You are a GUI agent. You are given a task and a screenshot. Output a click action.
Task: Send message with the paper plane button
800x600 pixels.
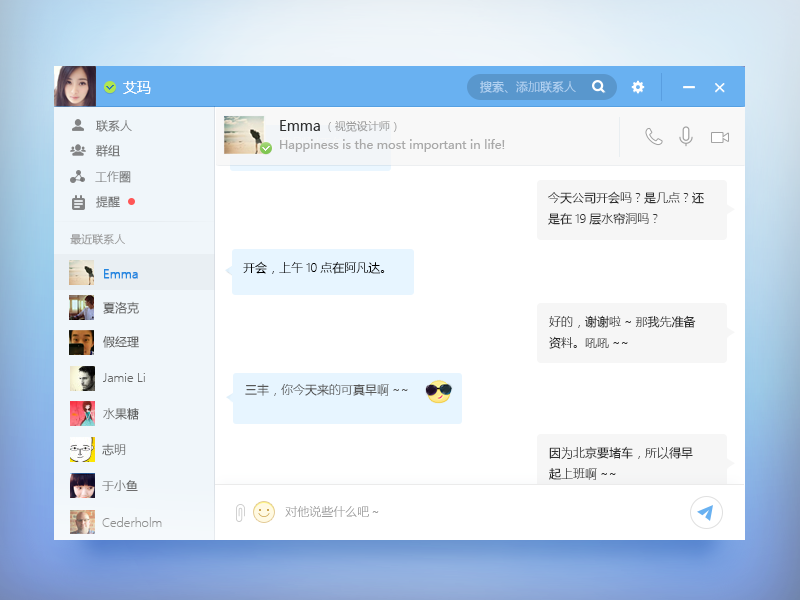coord(706,512)
